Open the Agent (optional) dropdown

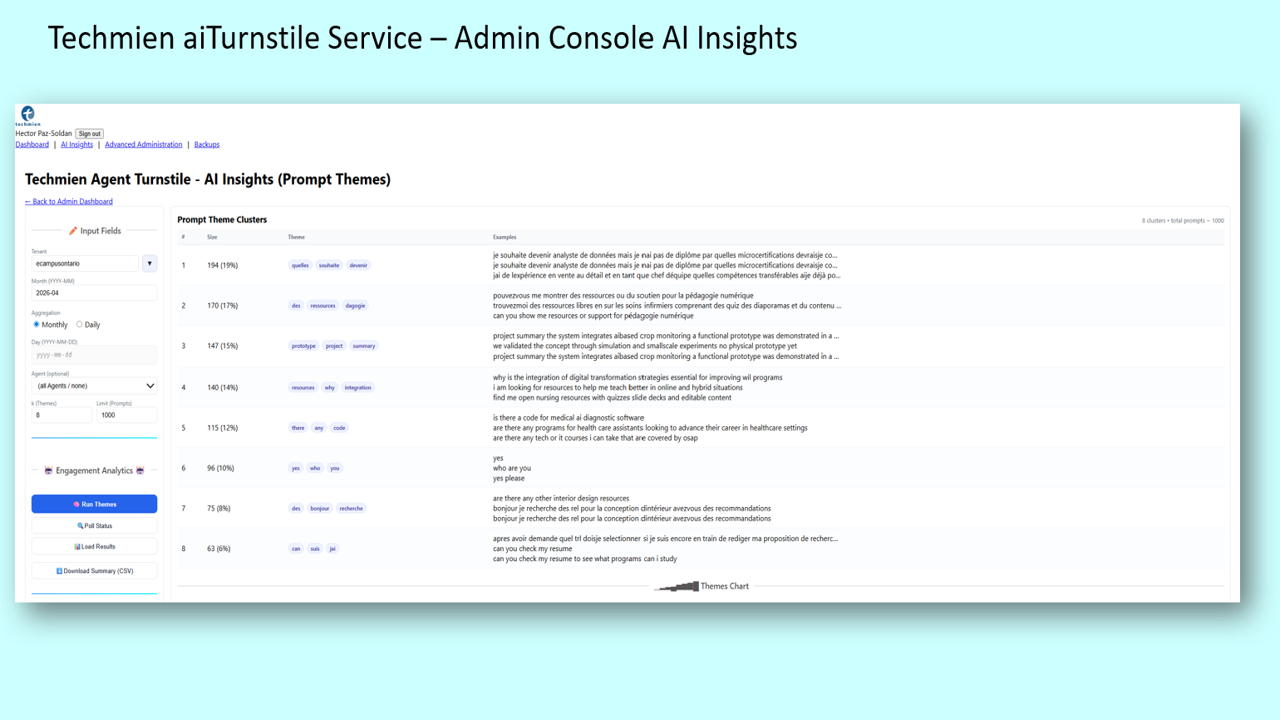pos(94,386)
